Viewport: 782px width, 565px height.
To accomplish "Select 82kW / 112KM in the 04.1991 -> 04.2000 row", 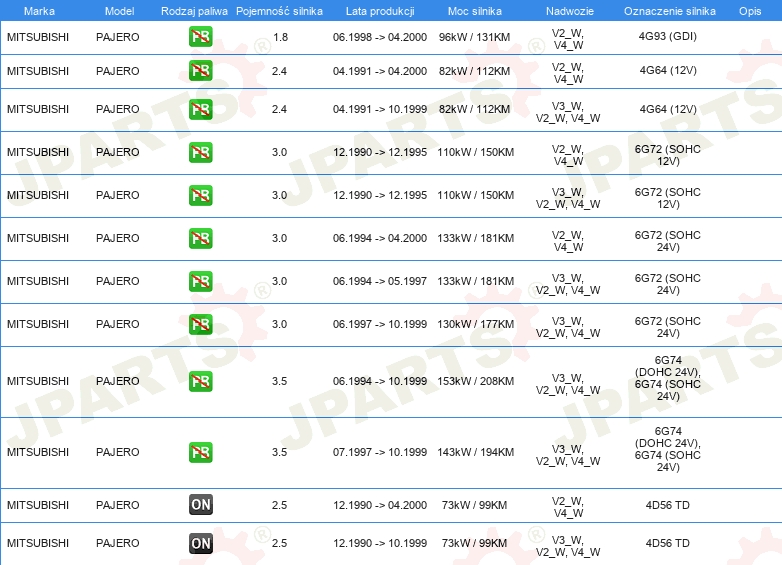I will coord(475,71).
